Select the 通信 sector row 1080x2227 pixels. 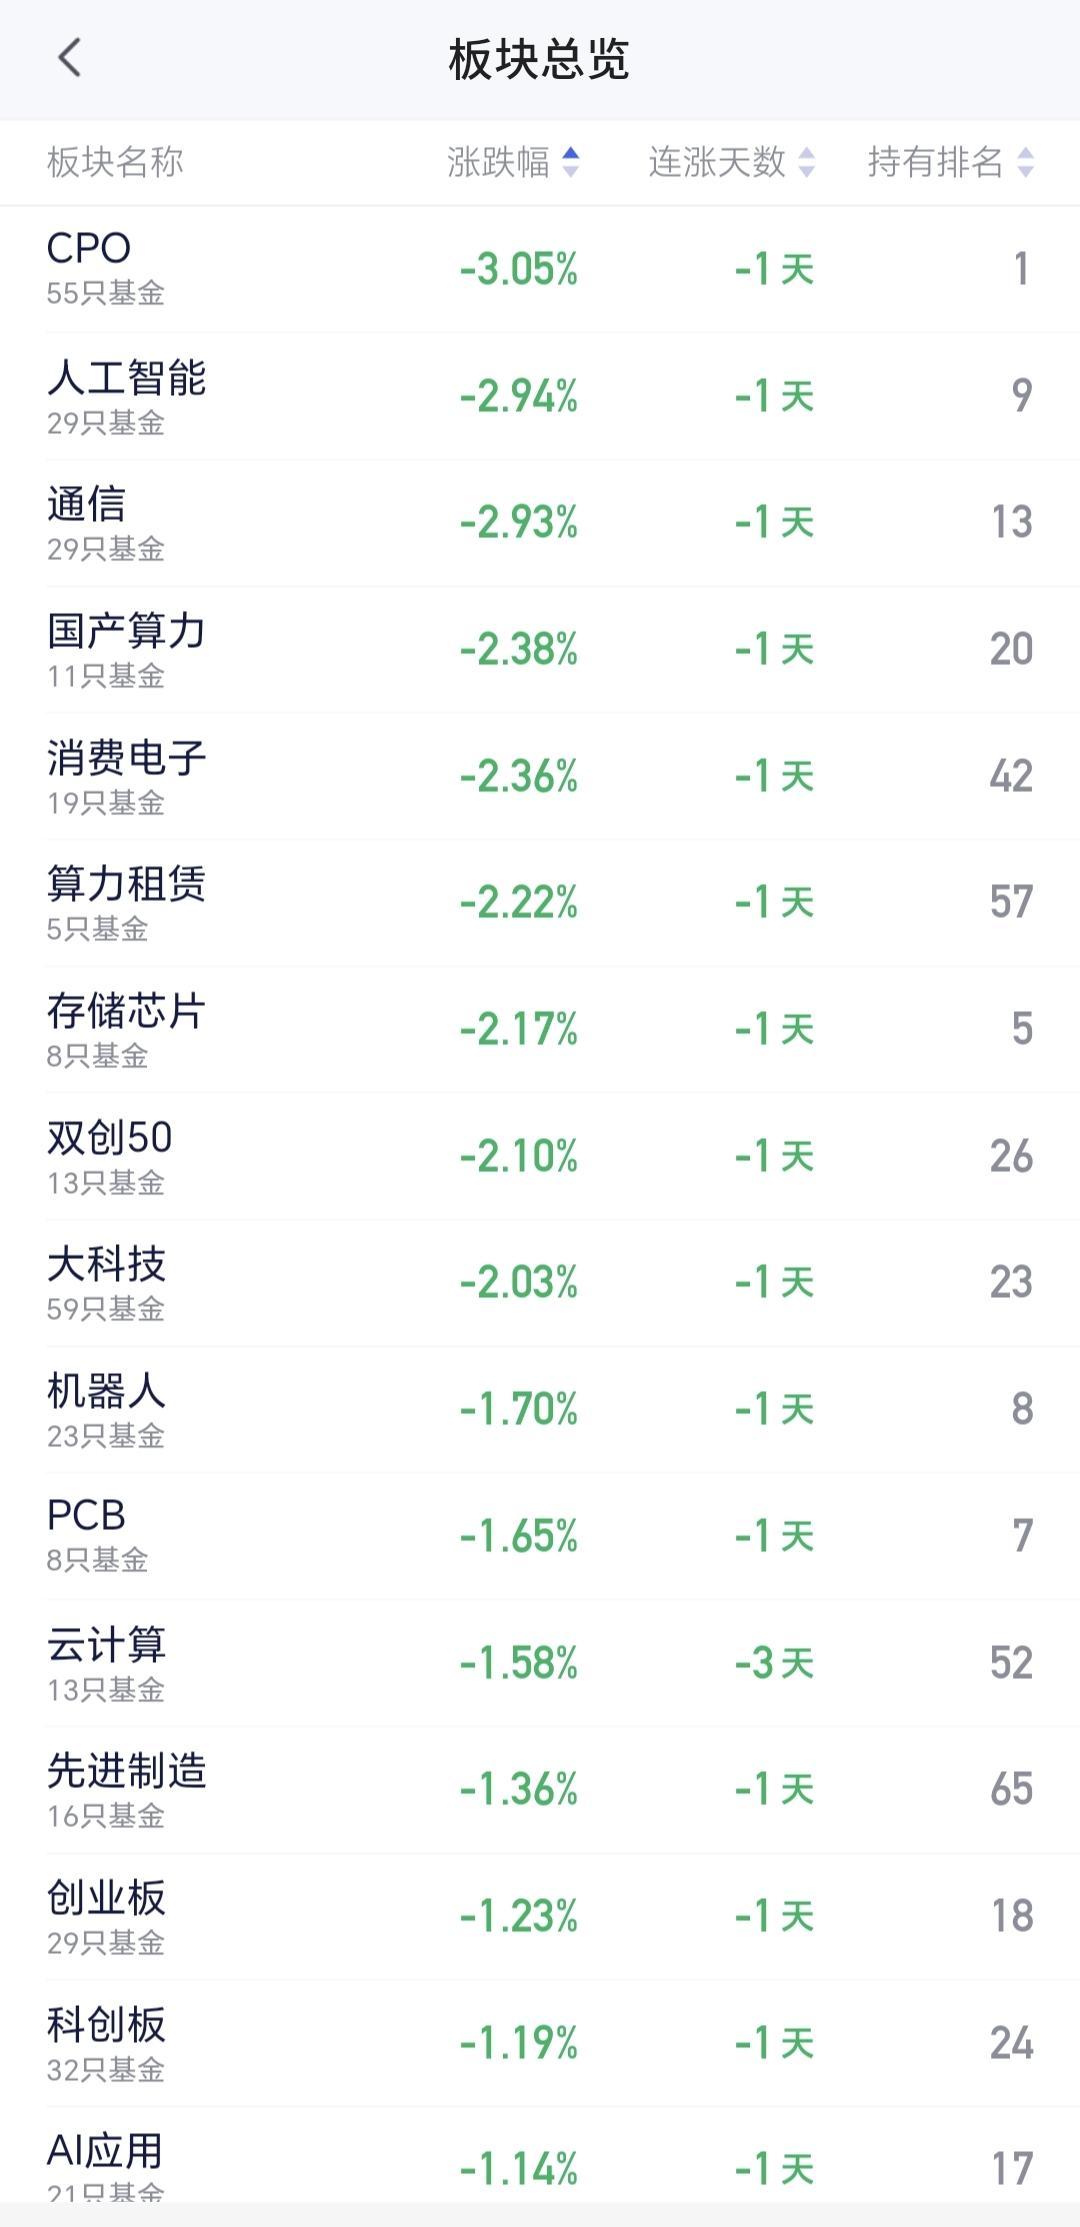[x=540, y=522]
